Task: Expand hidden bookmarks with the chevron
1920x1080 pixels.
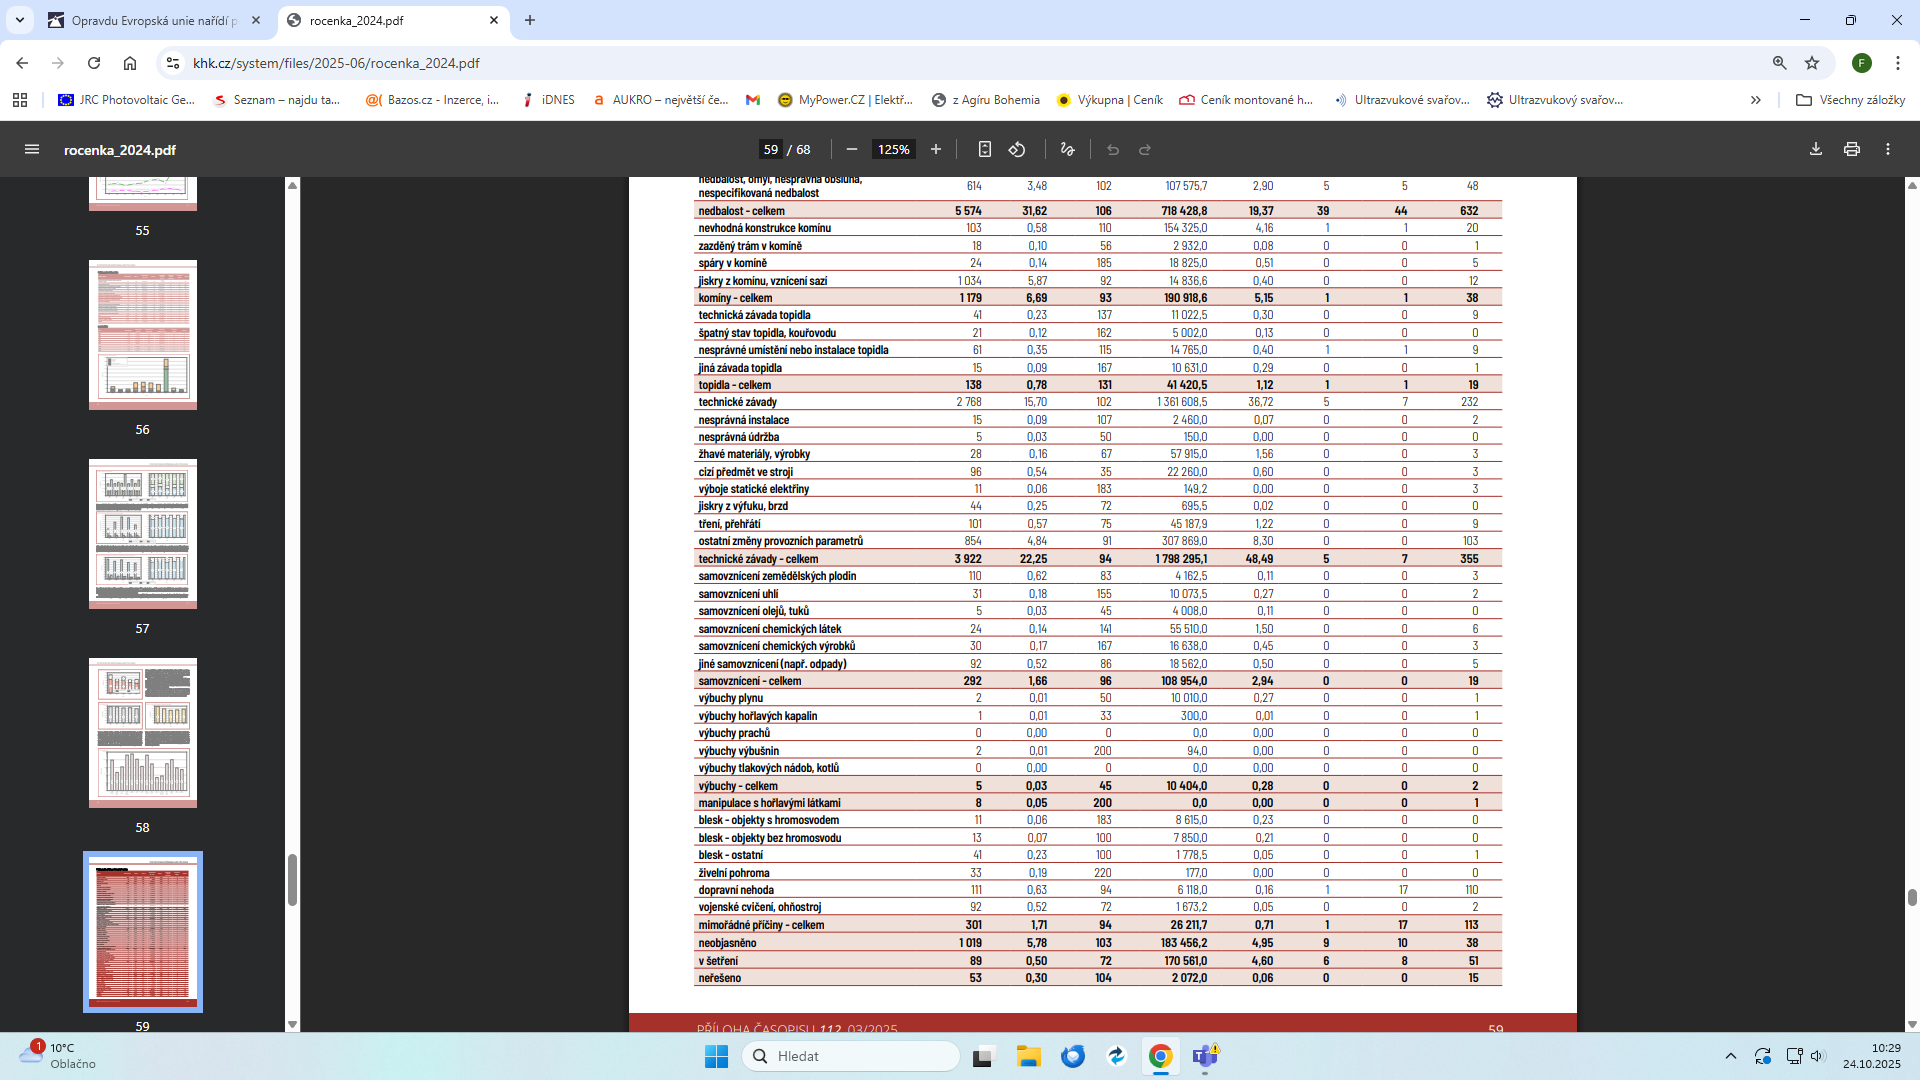Action: pos(1755,100)
